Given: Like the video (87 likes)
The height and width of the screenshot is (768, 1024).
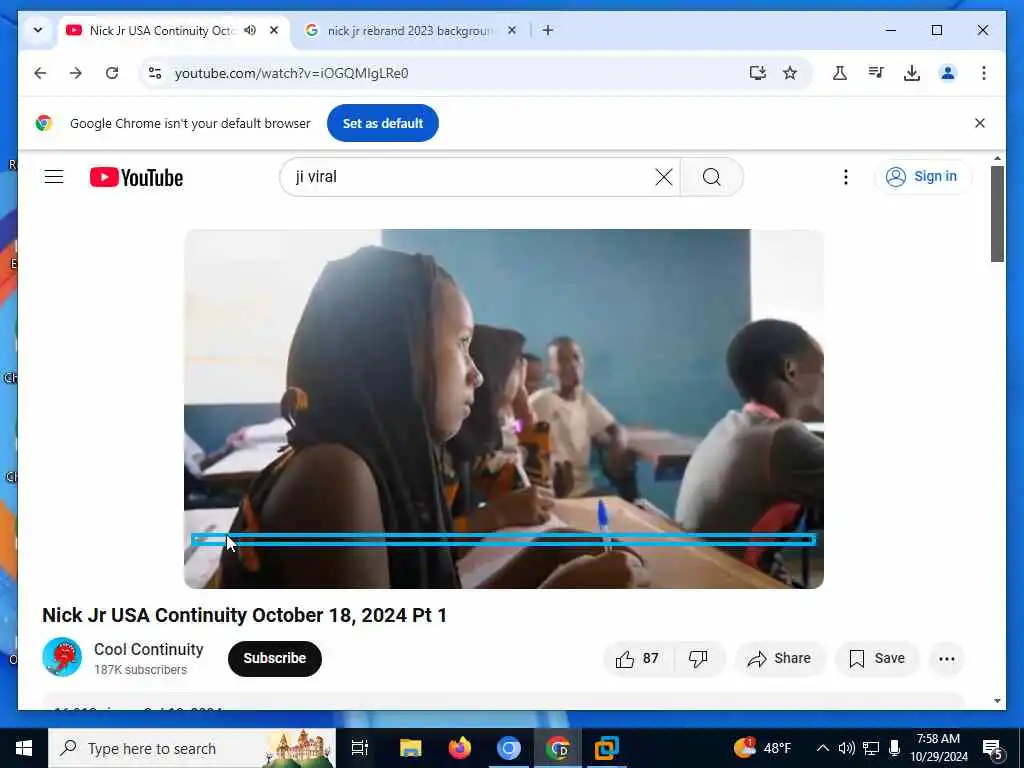Looking at the screenshot, I should 637,659.
